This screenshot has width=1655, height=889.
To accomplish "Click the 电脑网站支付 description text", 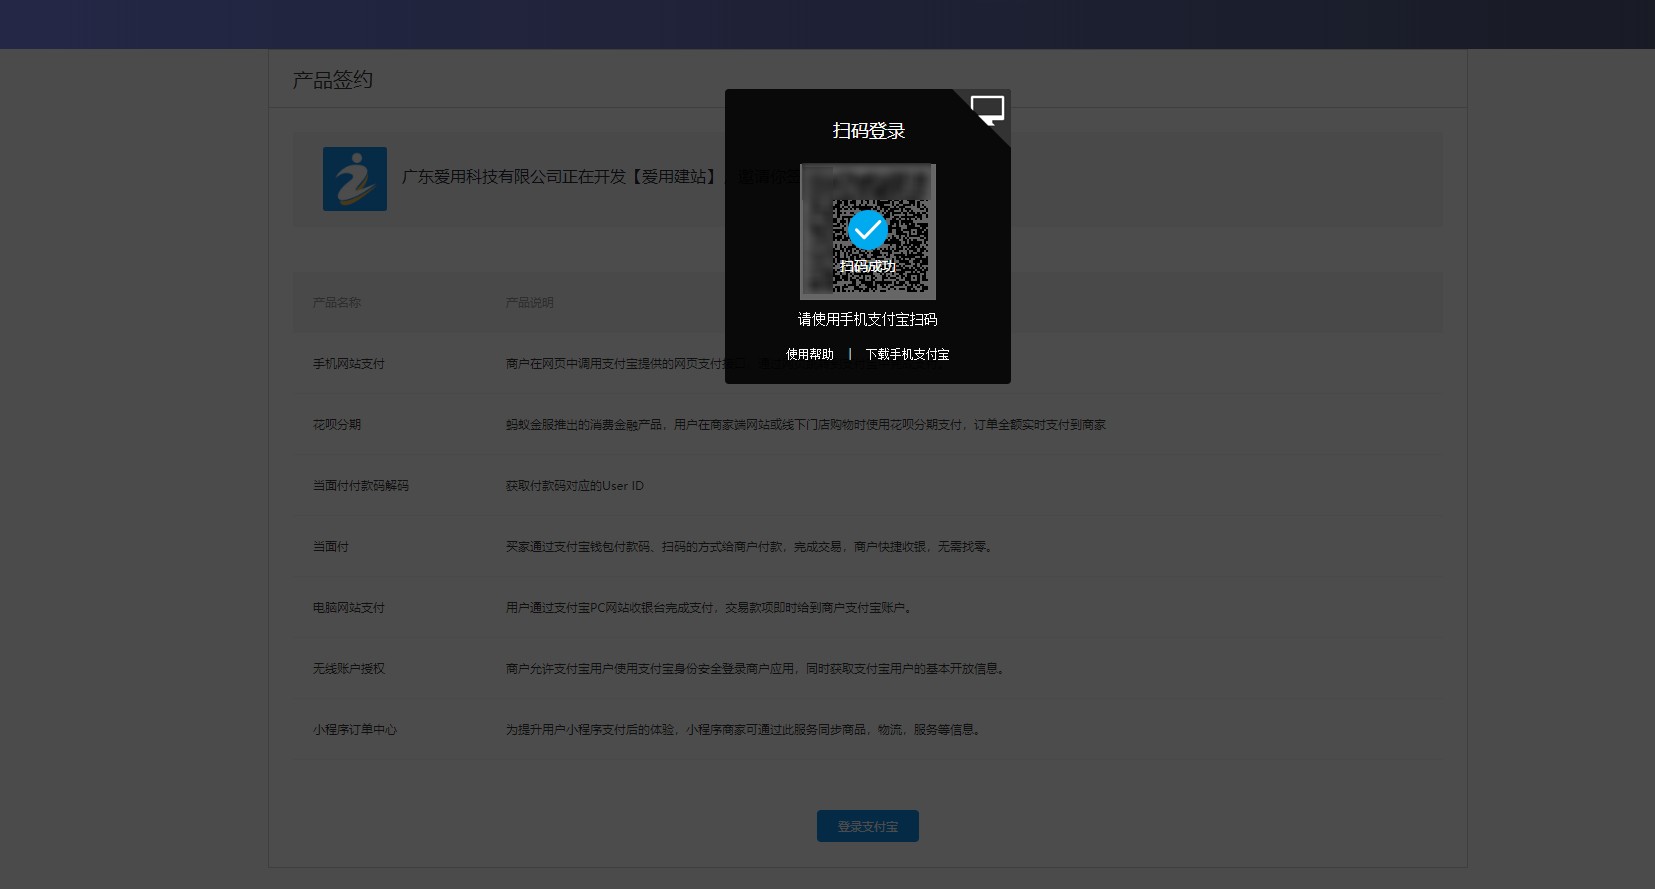I will click(x=709, y=608).
